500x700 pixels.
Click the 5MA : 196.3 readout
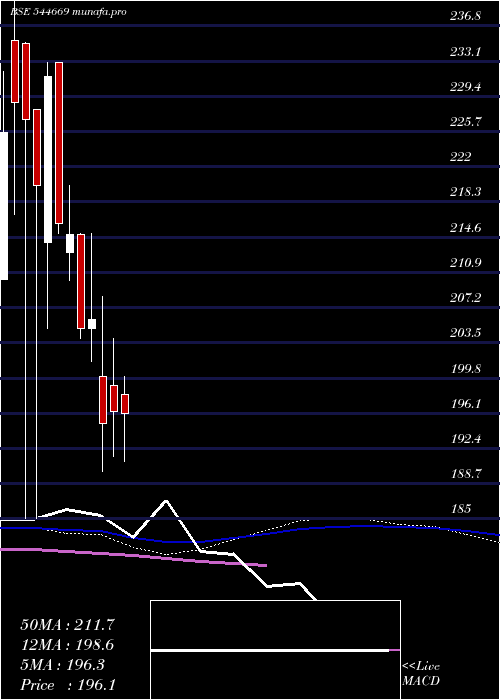click(62, 665)
